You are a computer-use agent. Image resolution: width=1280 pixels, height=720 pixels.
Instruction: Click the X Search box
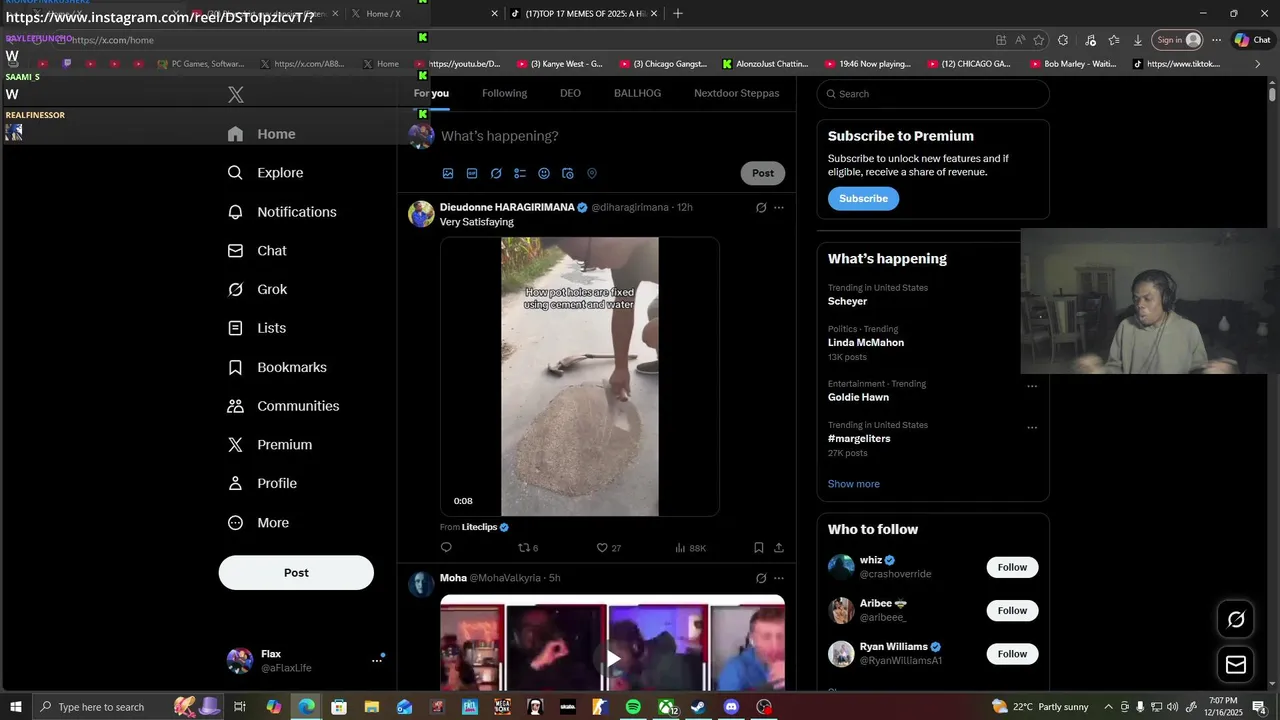(933, 94)
